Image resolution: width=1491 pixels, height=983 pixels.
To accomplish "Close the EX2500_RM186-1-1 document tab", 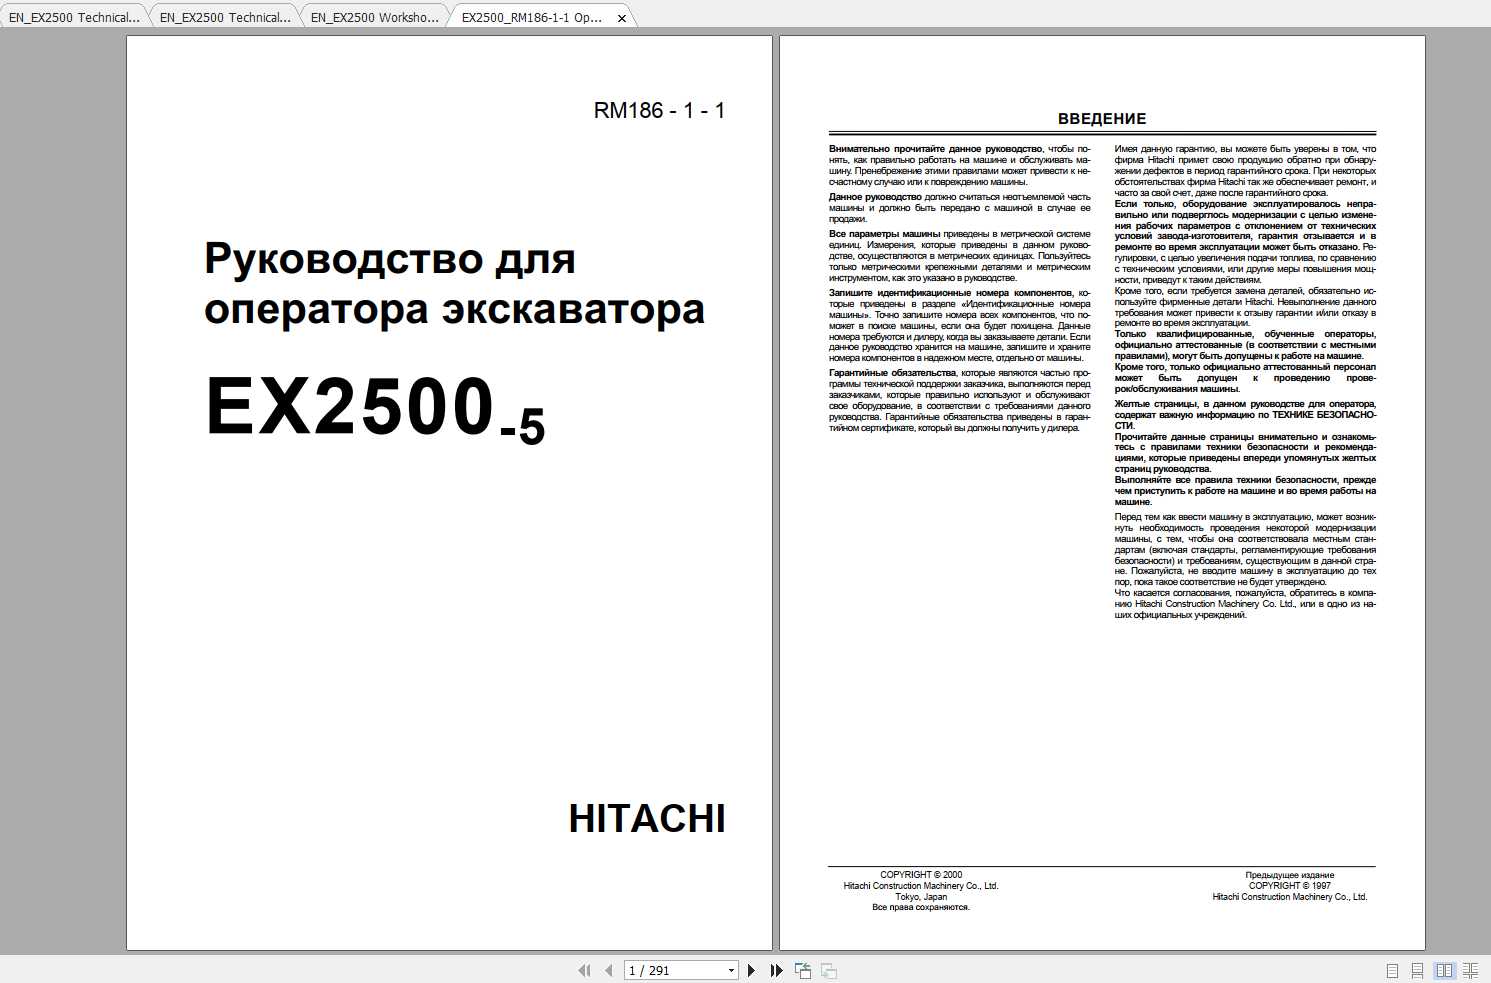I will click(x=621, y=16).
